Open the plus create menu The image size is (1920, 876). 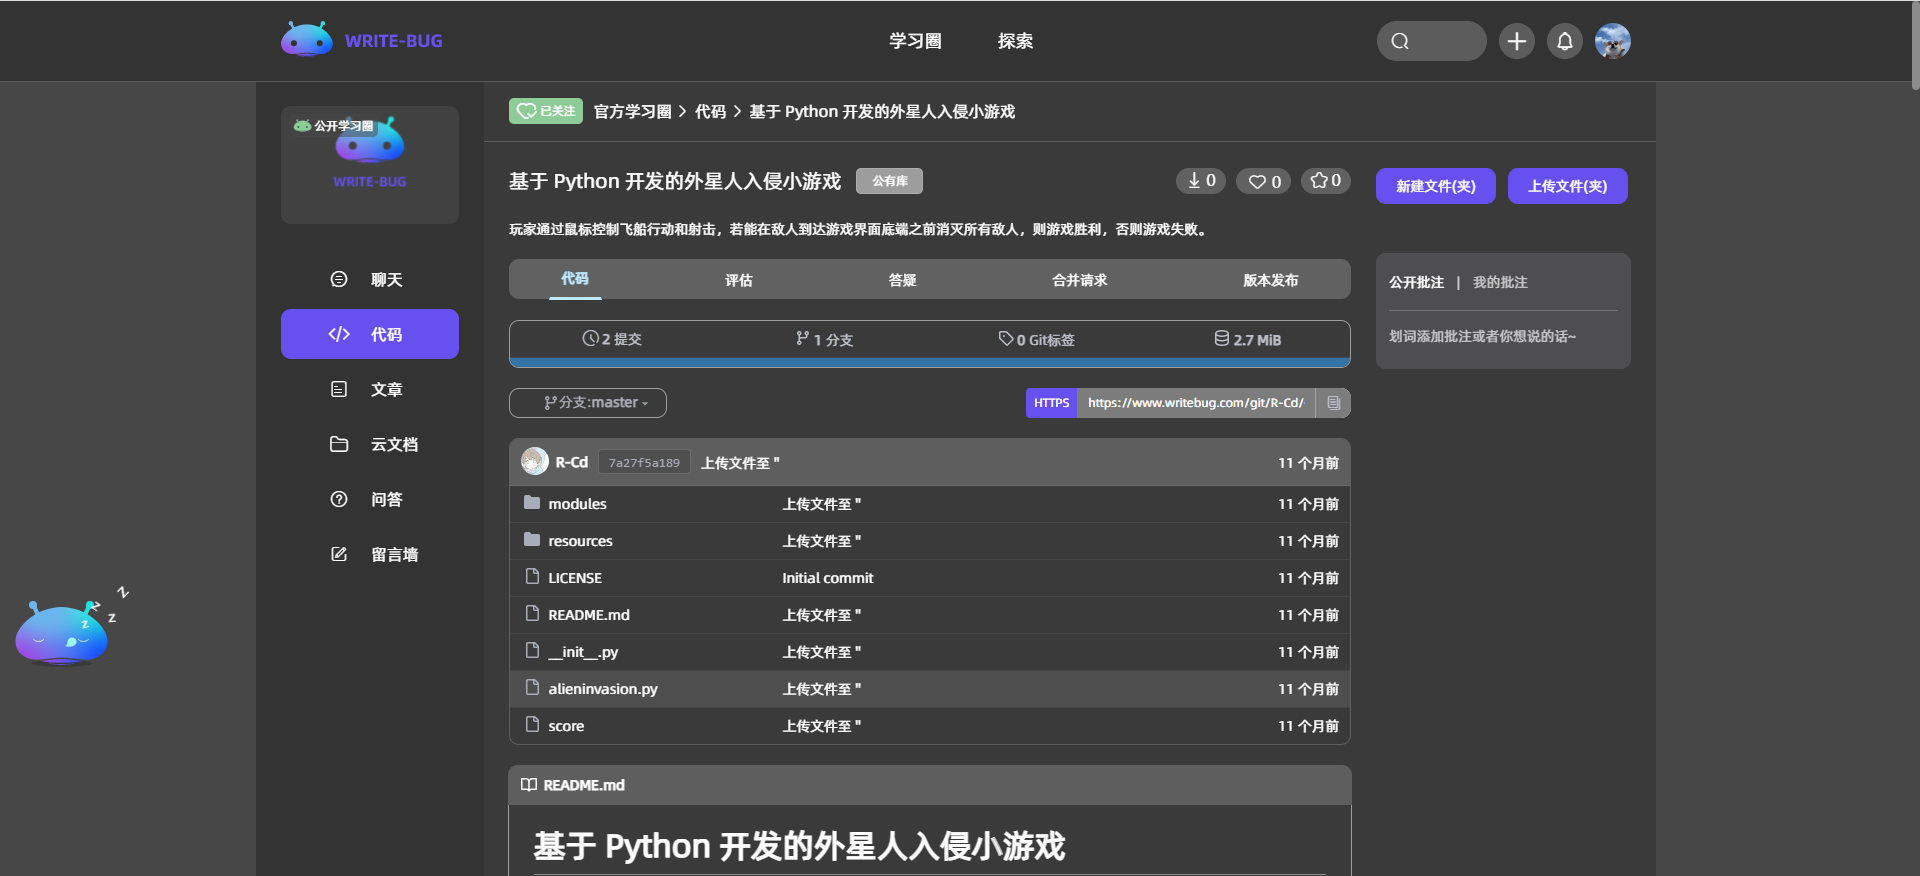[1517, 41]
